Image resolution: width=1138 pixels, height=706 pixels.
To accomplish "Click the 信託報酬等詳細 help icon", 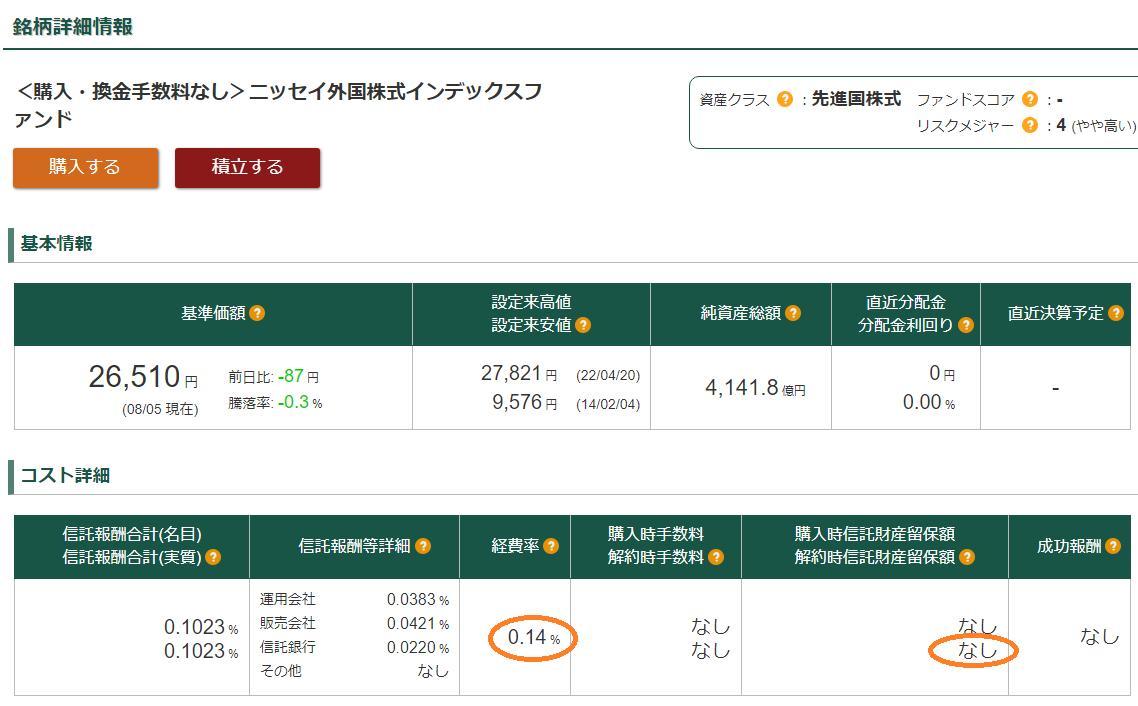I will (421, 546).
